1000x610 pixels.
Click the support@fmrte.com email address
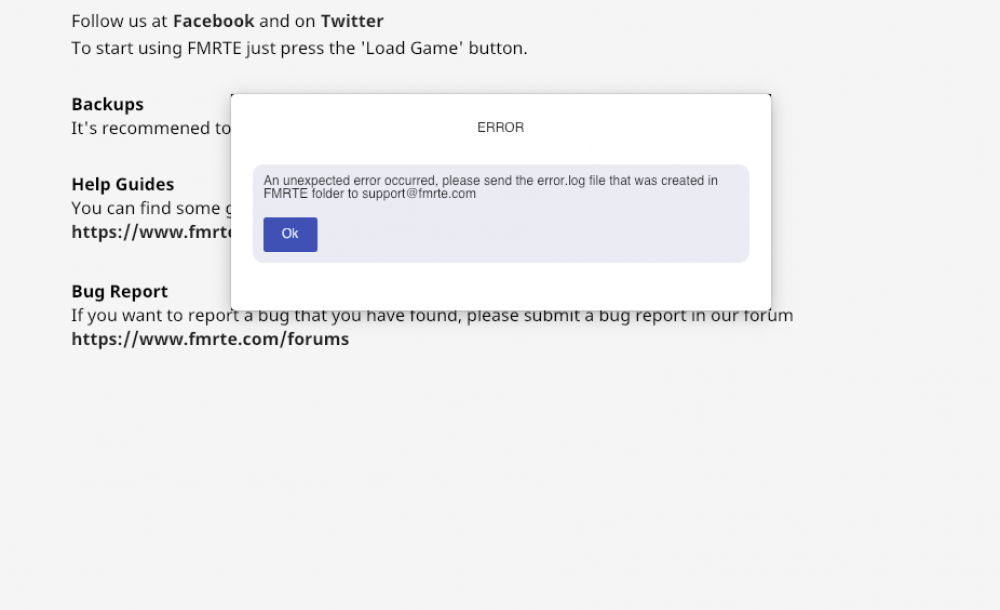click(418, 194)
